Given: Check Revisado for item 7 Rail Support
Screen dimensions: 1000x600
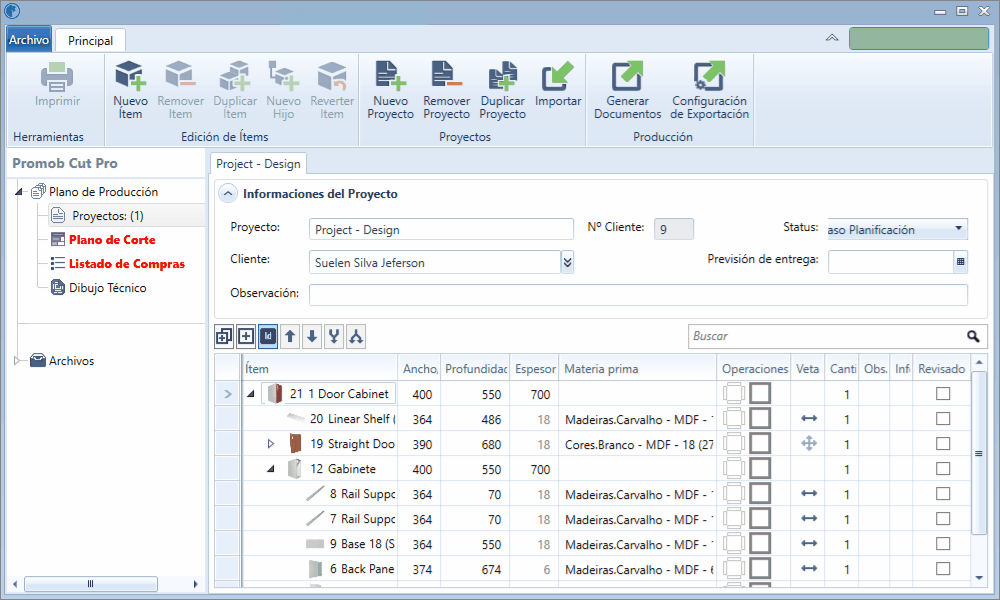Looking at the screenshot, I should click(x=943, y=518).
